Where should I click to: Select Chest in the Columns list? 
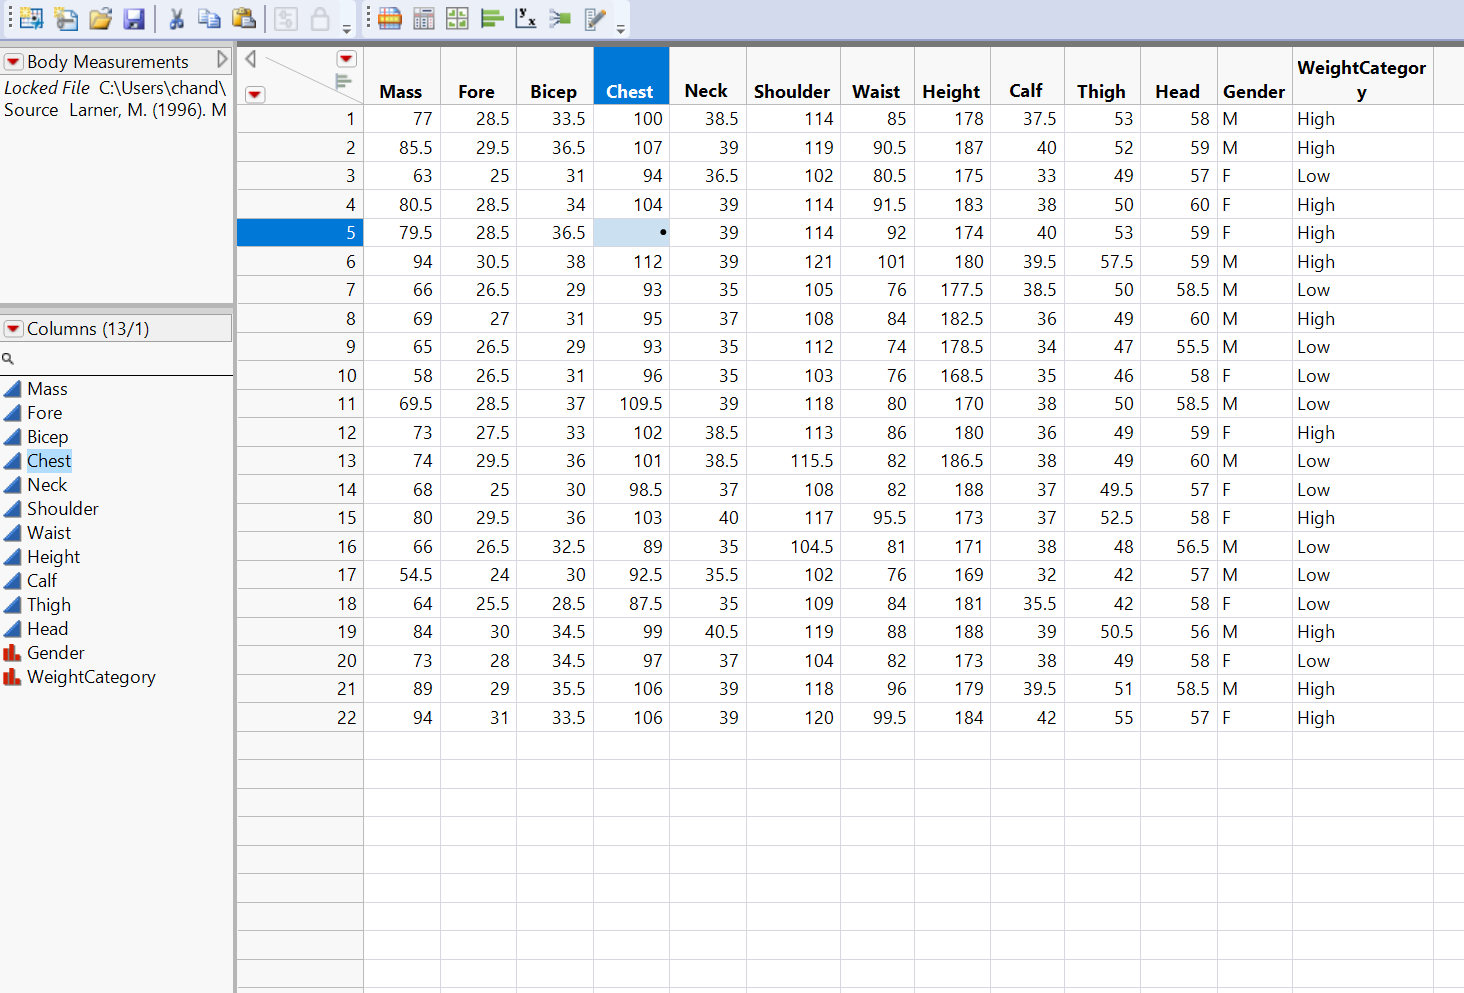pyautogui.click(x=49, y=461)
